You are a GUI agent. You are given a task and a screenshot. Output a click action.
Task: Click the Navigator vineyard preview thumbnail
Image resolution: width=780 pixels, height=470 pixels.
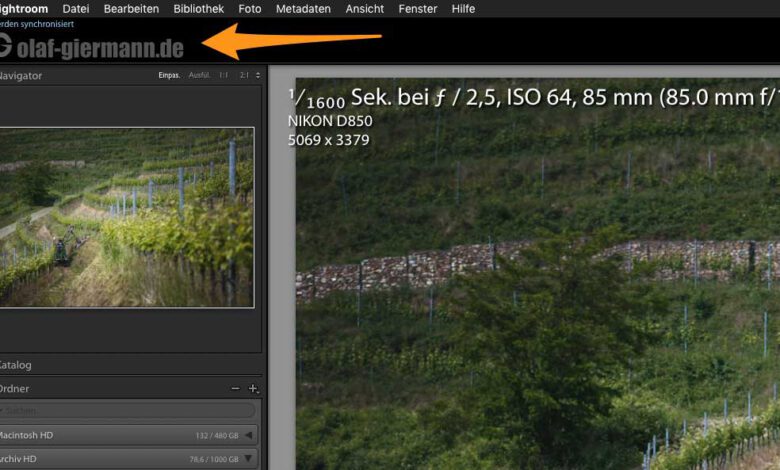(x=127, y=217)
